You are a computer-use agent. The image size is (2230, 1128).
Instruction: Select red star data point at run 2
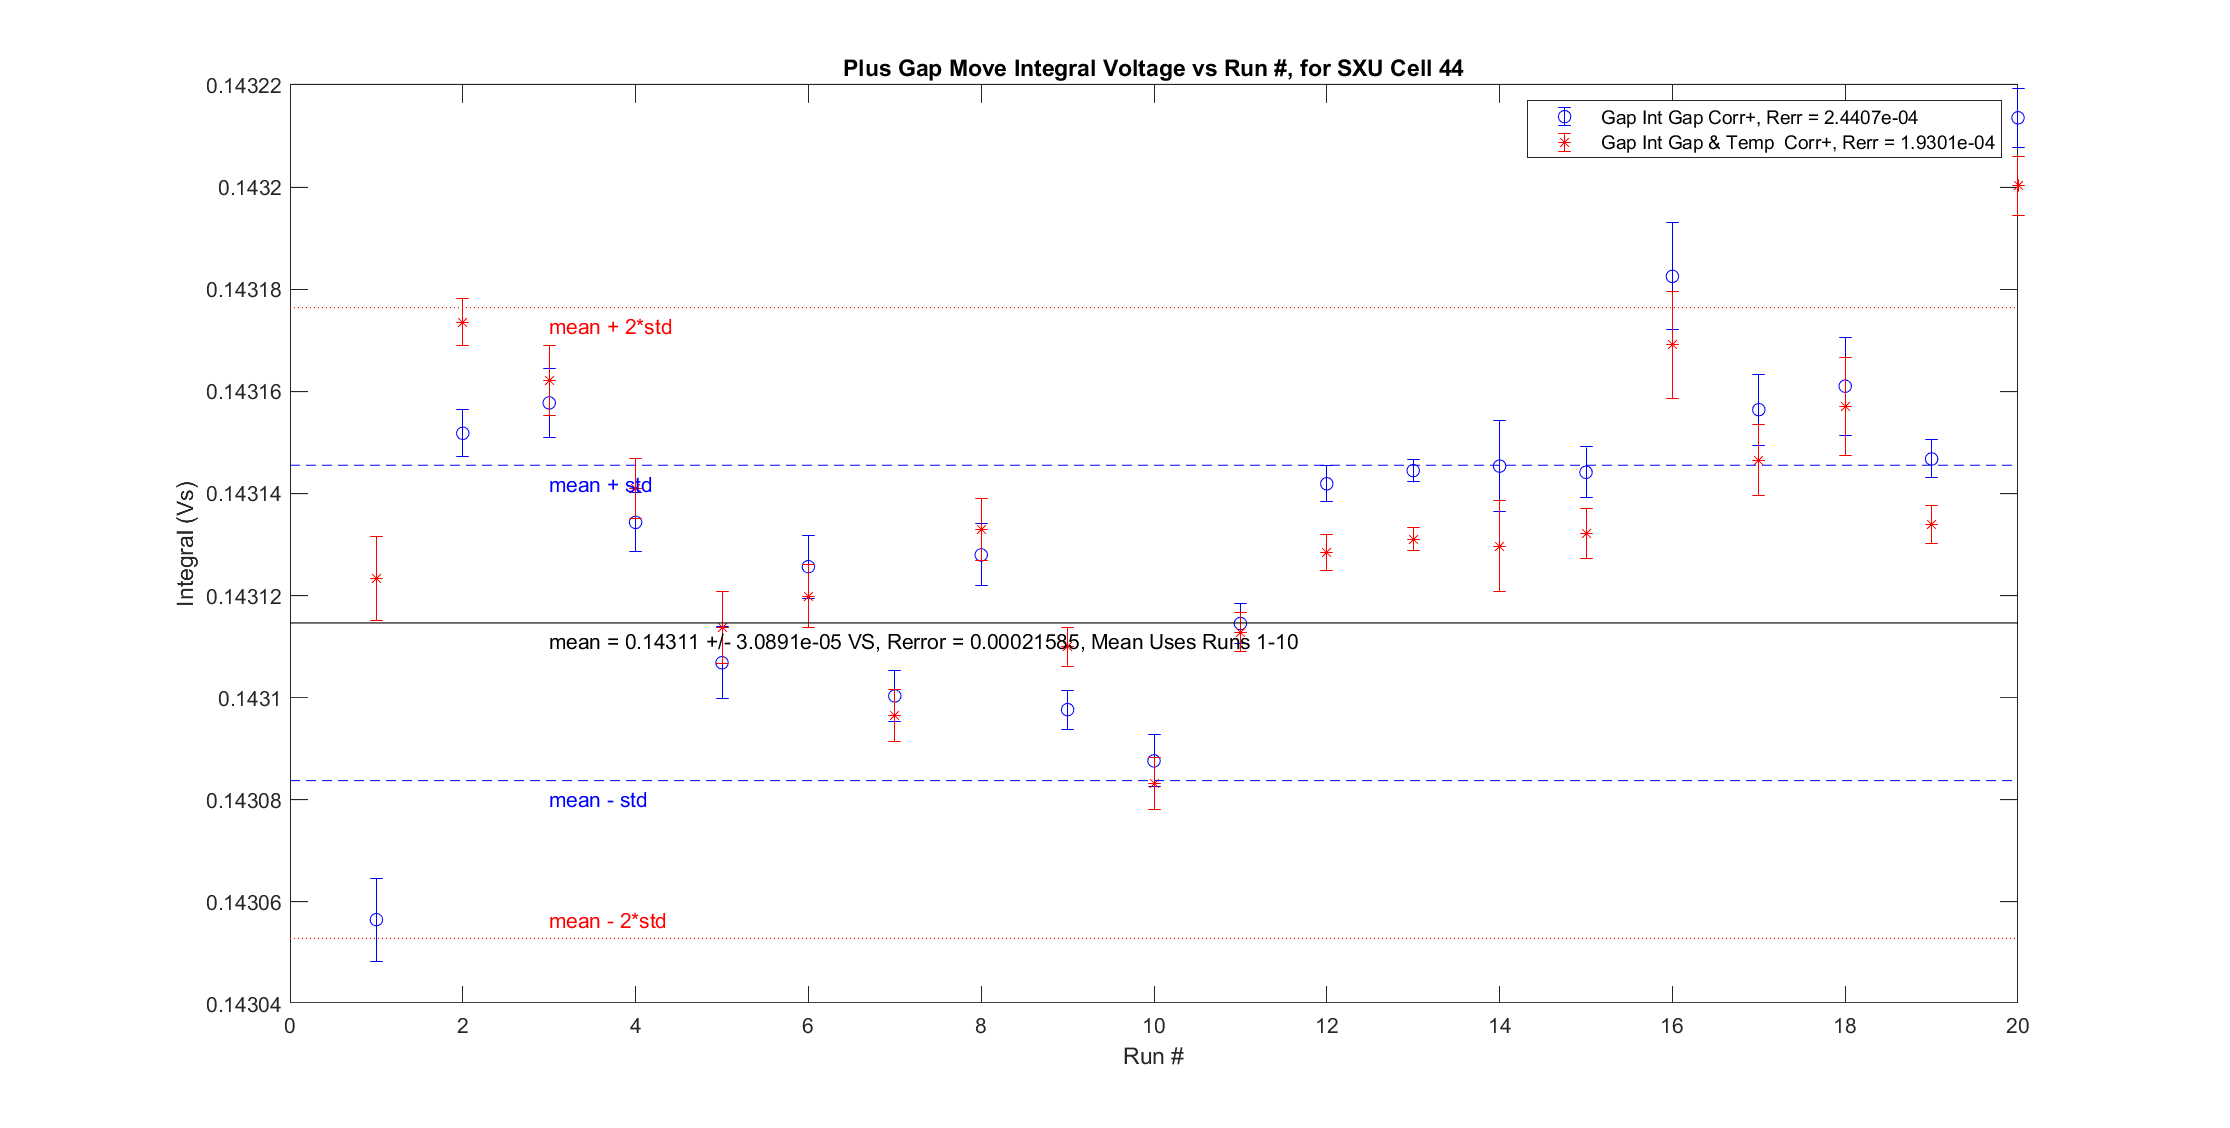point(462,322)
